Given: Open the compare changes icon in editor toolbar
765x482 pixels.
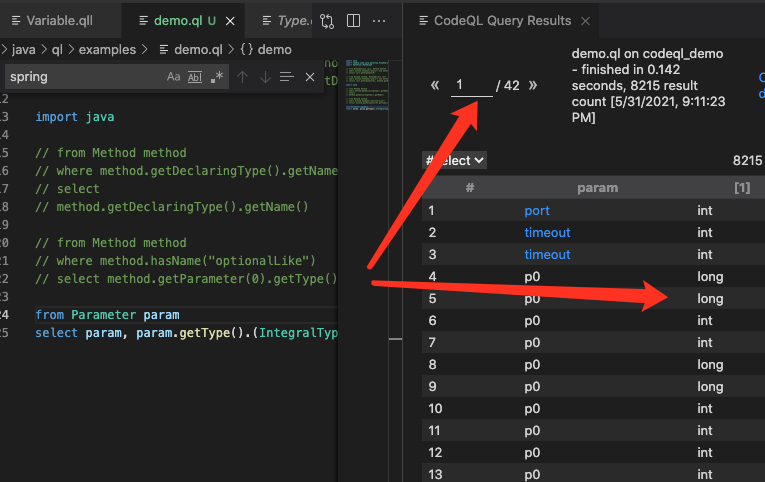Looking at the screenshot, I should click(x=327, y=21).
